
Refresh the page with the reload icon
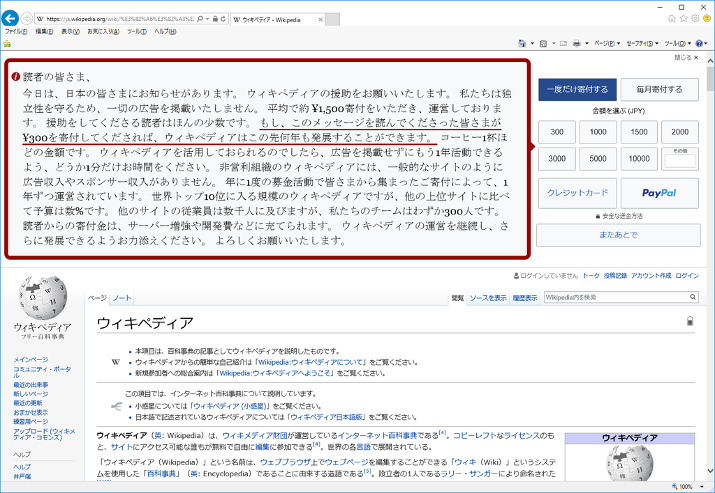click(x=223, y=19)
